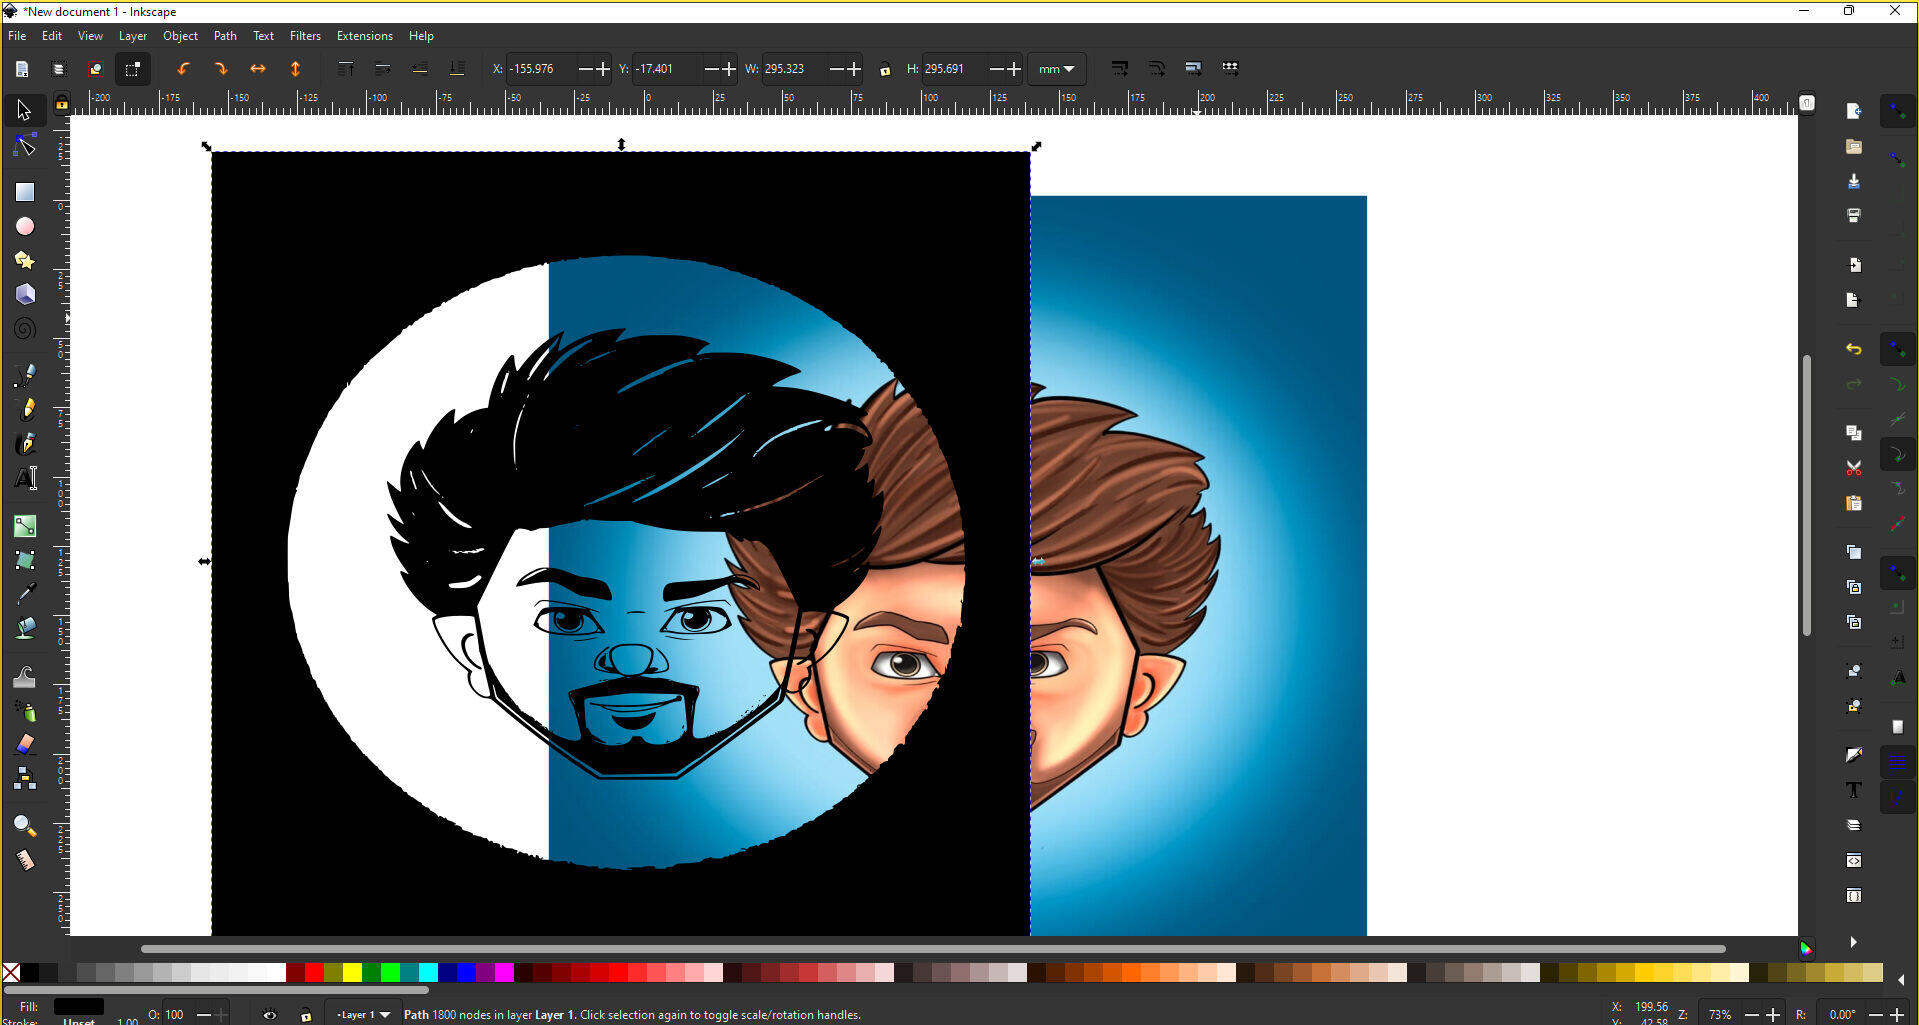Select the Measure ruler tool
Viewport: 1919px width, 1025px height.
tap(24, 860)
